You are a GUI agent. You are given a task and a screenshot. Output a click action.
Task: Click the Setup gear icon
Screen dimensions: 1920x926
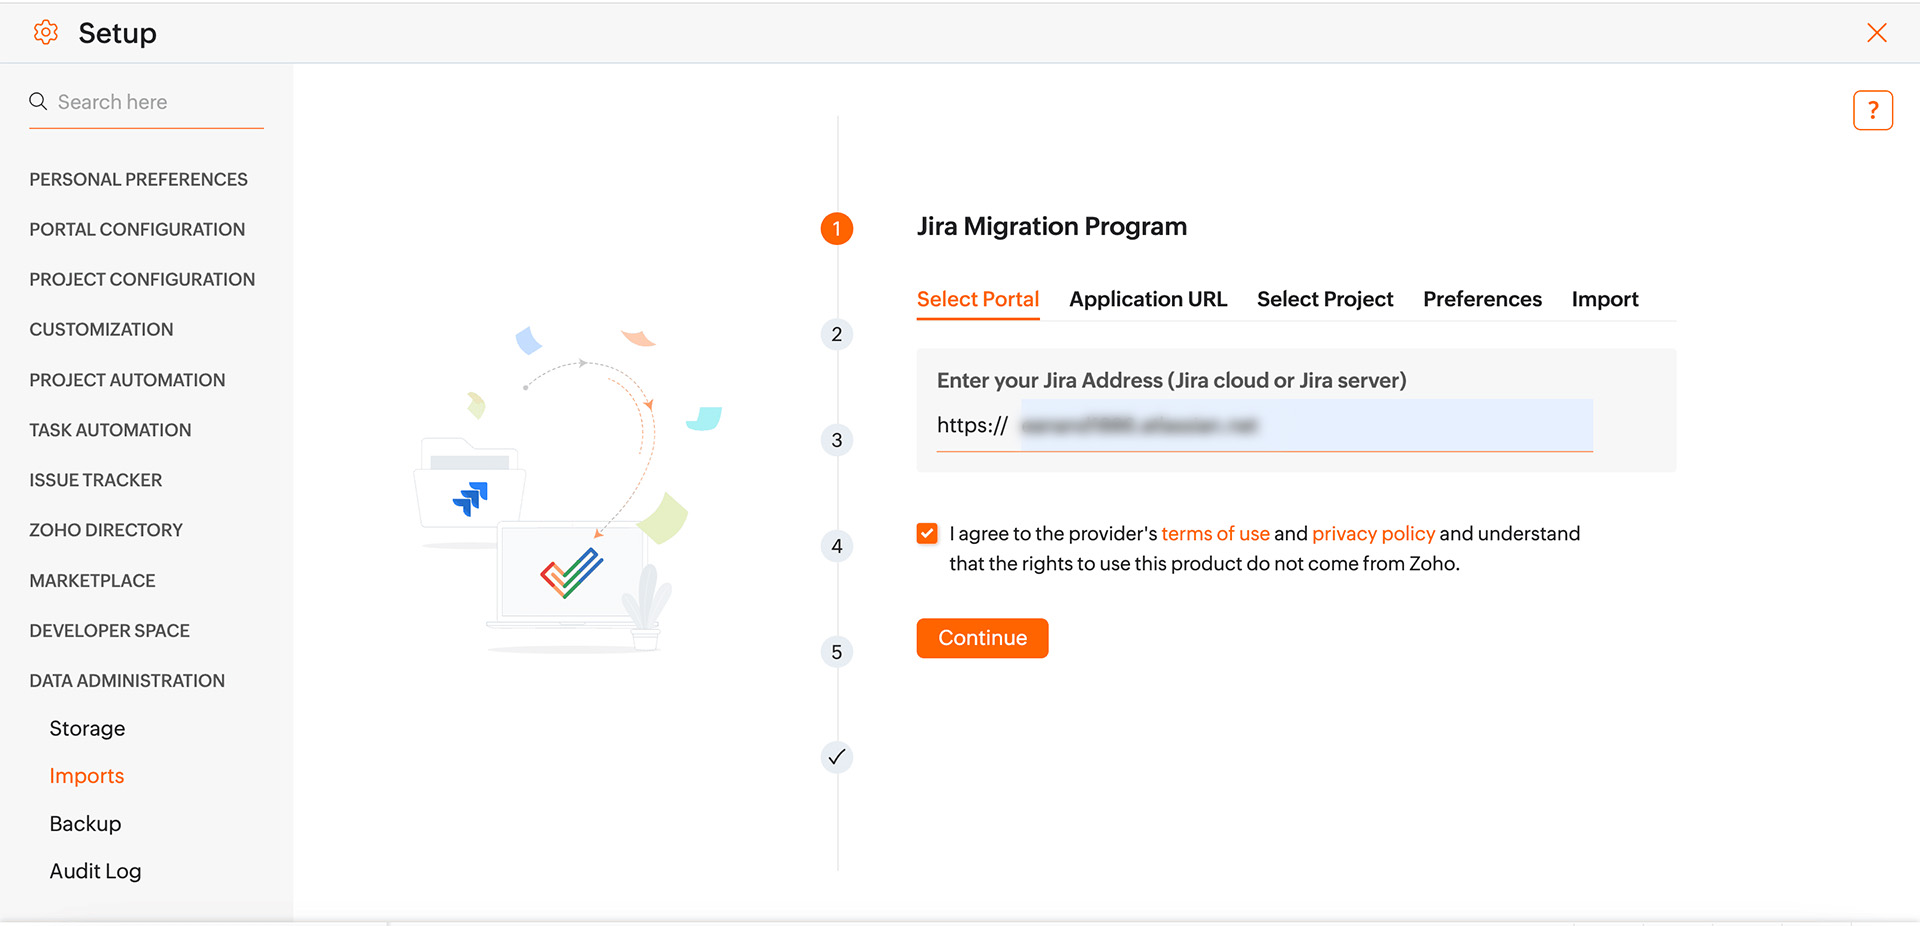point(45,33)
